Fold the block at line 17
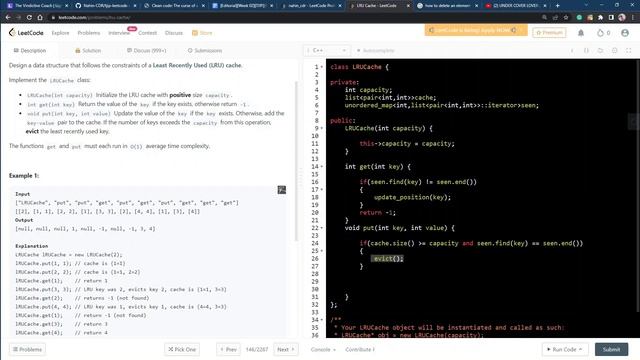Viewport: 640px width, 360px height. pos(322,190)
